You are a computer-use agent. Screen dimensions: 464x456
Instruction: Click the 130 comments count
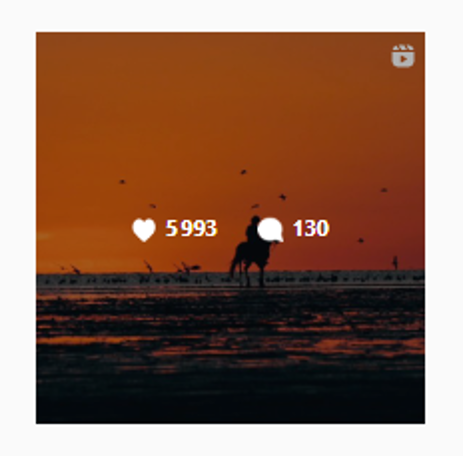tap(311, 228)
